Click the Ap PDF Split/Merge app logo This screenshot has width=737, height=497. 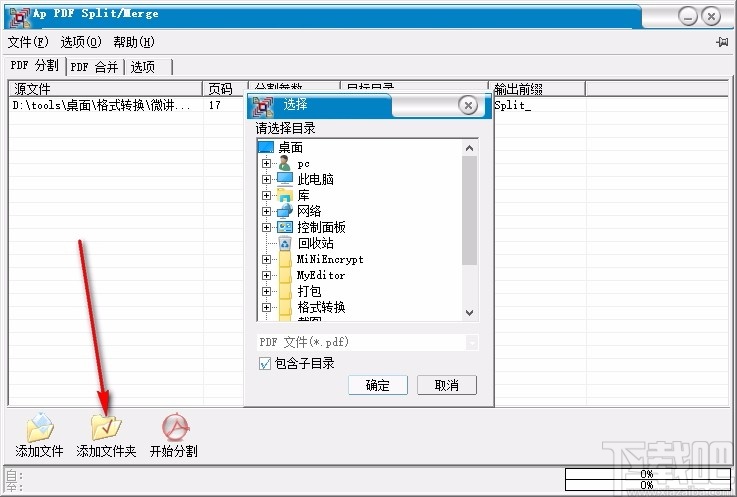[20, 16]
